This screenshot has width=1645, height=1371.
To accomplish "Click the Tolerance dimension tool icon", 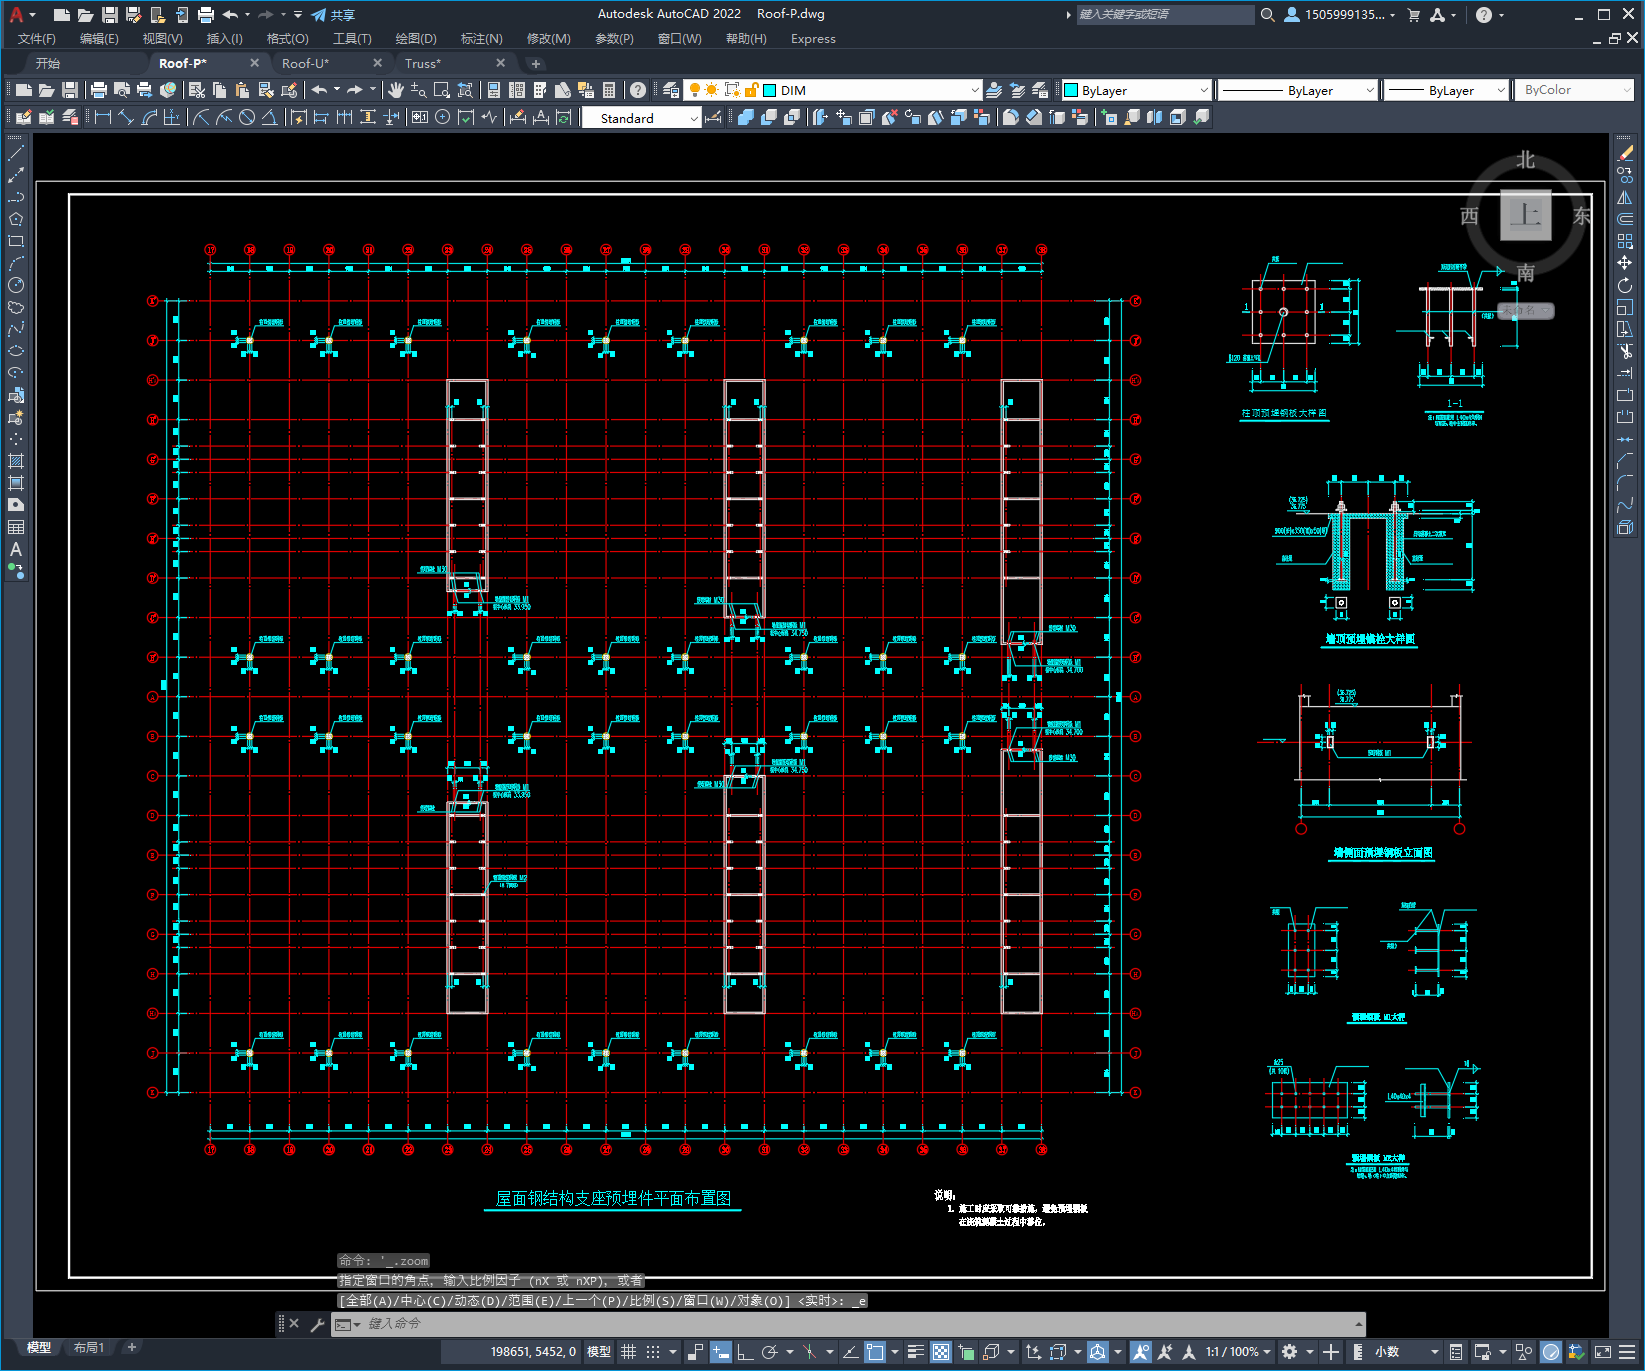I will [x=420, y=117].
